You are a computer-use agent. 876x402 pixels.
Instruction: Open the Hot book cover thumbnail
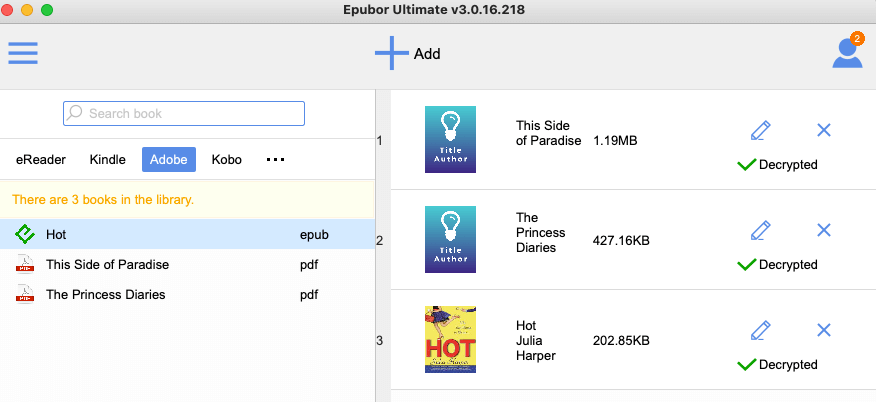point(450,339)
